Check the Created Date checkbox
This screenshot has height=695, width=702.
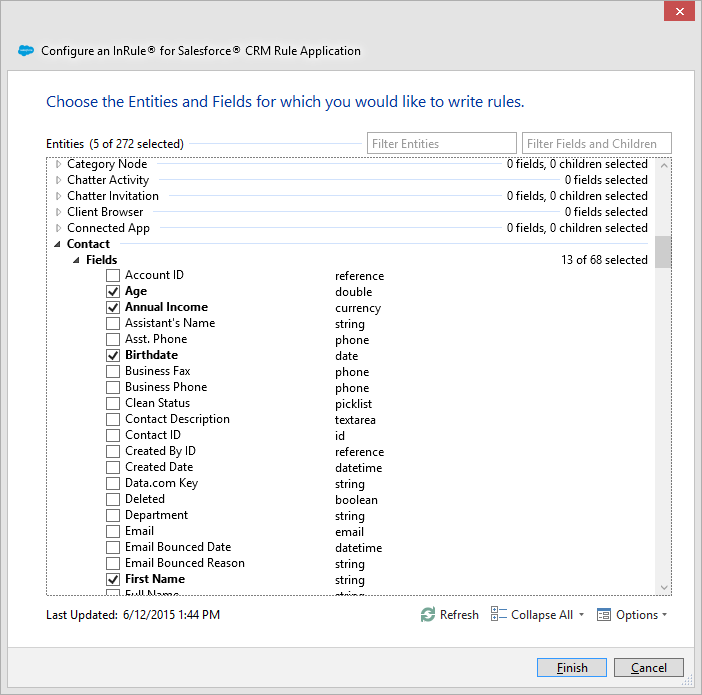113,468
